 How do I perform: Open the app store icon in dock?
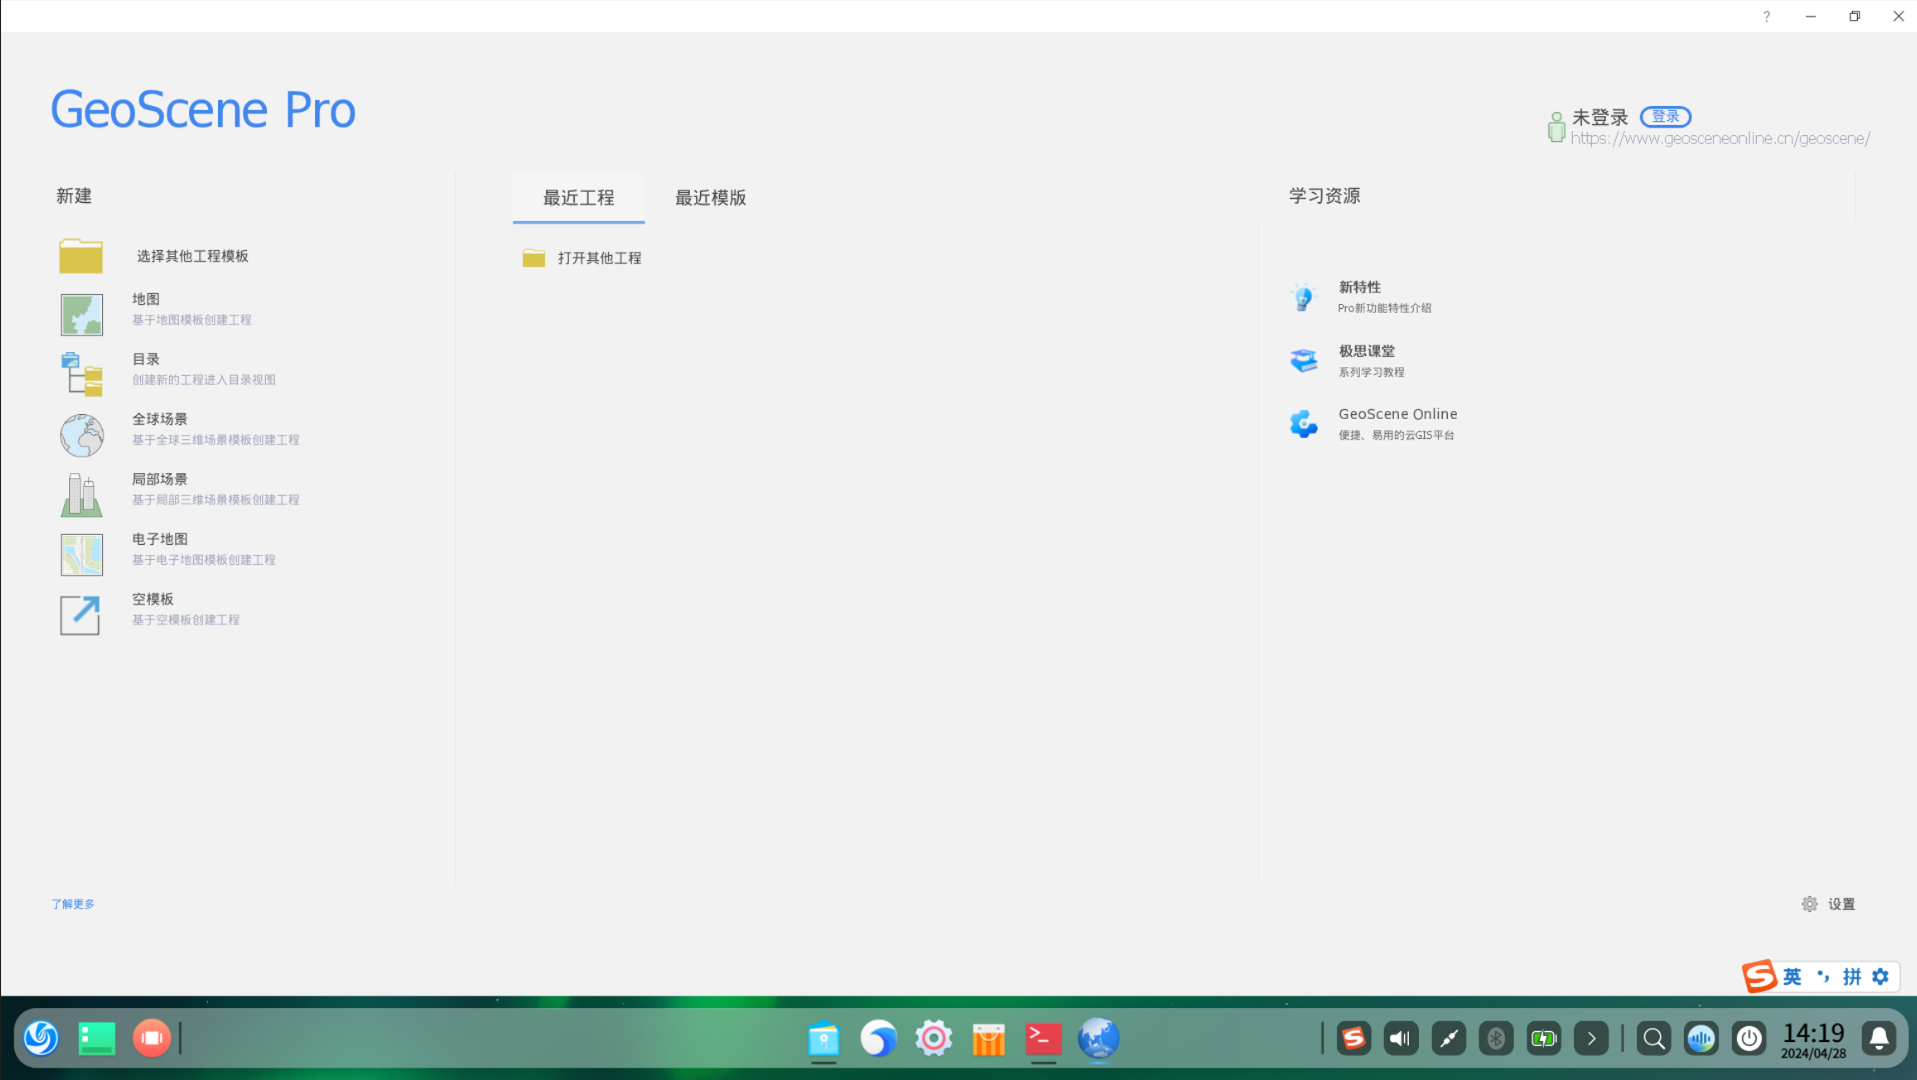click(x=988, y=1040)
